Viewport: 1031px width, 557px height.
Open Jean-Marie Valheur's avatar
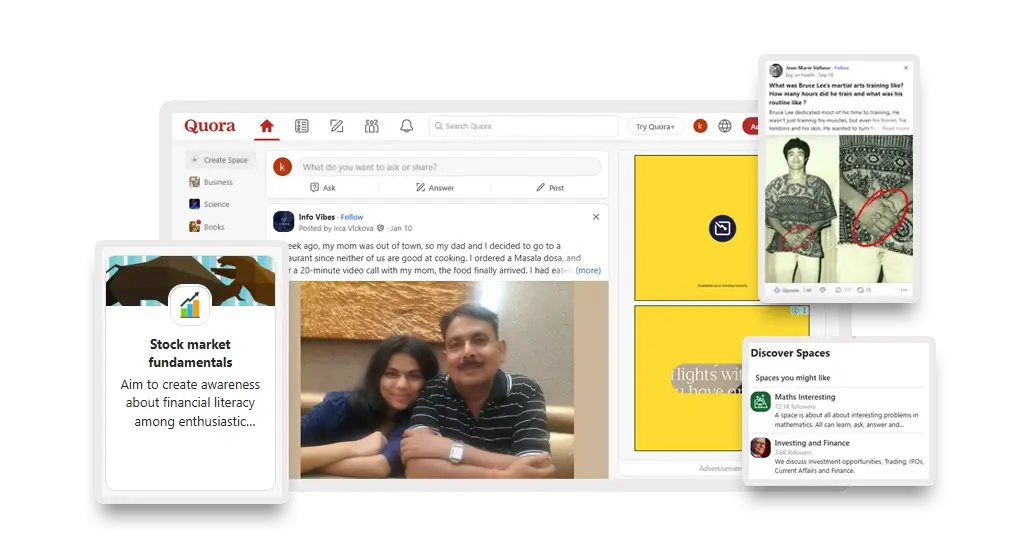(776, 70)
